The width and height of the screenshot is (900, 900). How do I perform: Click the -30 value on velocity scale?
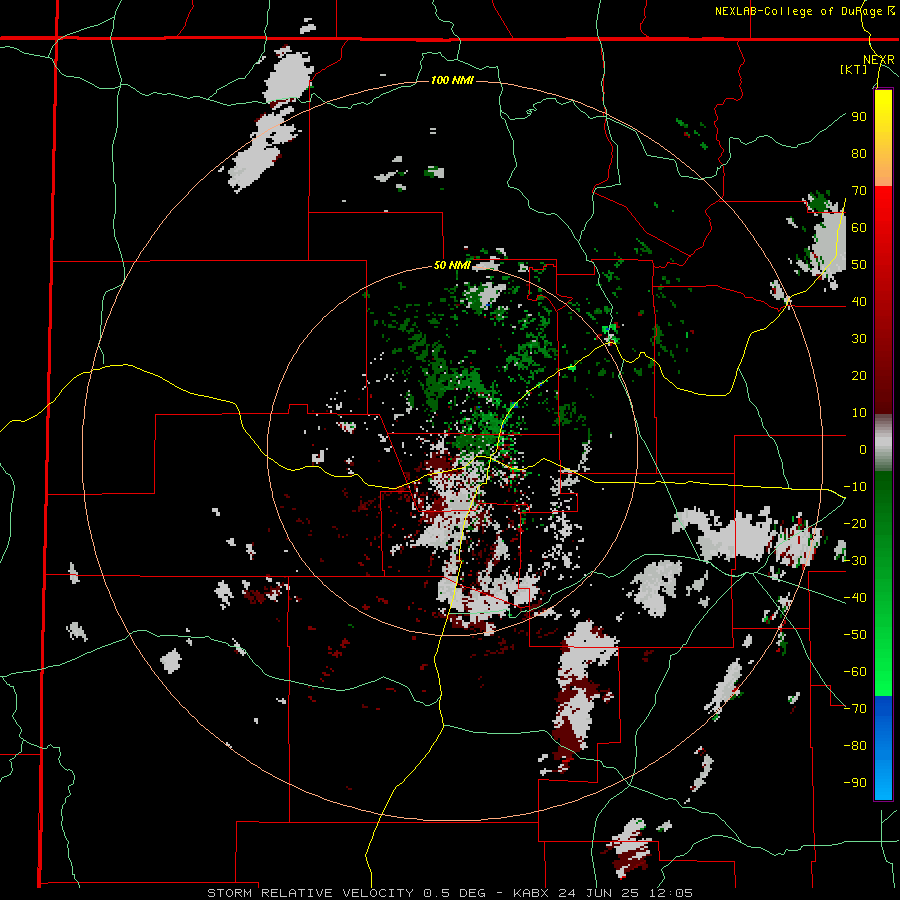(855, 561)
